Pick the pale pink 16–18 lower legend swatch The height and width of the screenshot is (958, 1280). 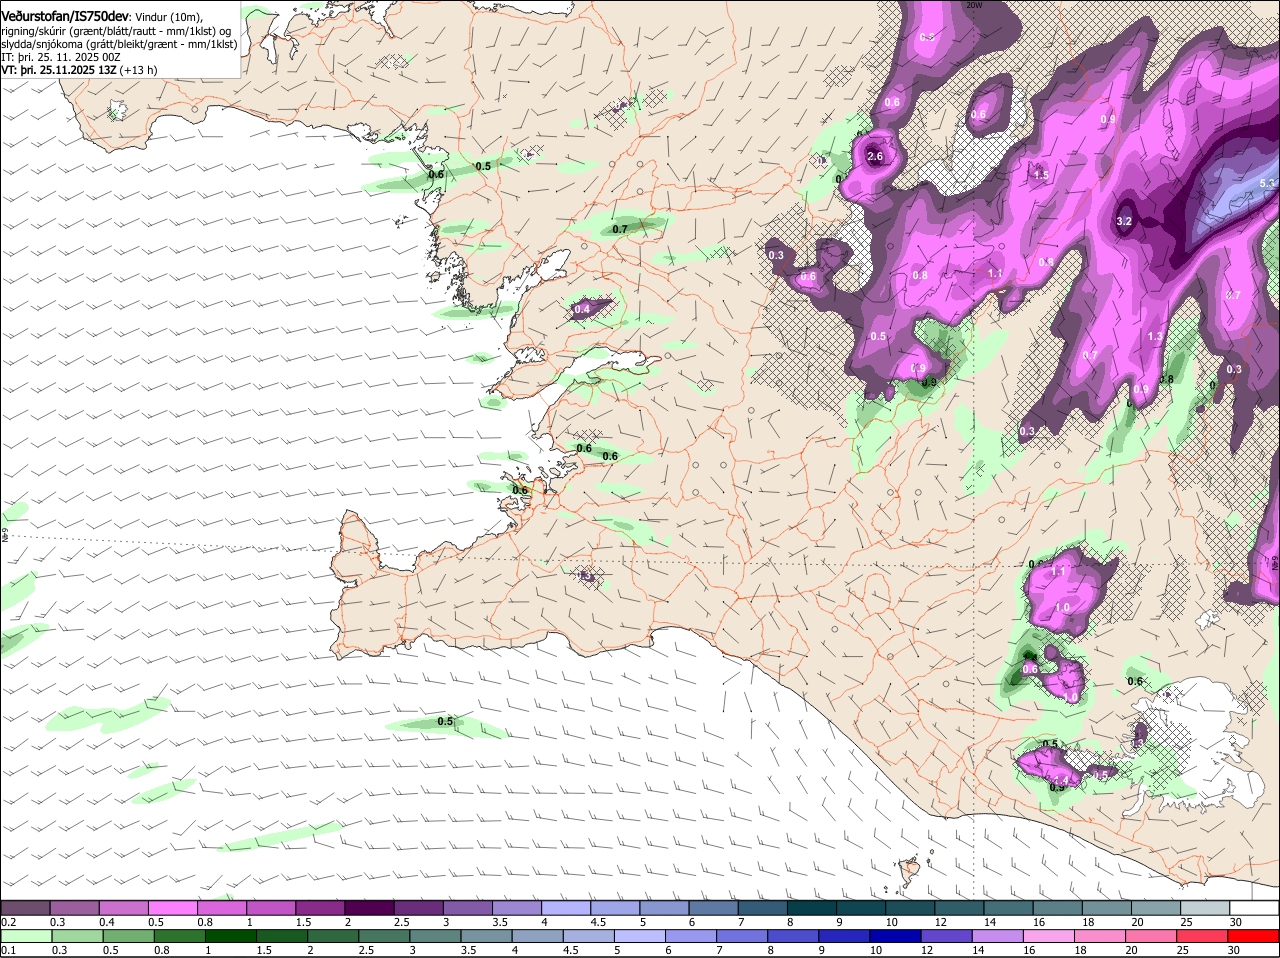pos(1049,936)
